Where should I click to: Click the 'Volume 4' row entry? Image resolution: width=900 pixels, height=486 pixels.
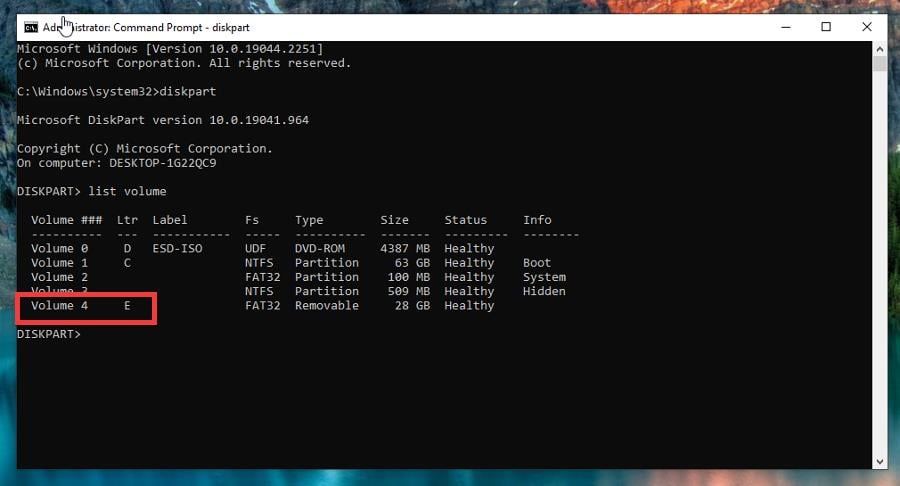[x=60, y=306]
